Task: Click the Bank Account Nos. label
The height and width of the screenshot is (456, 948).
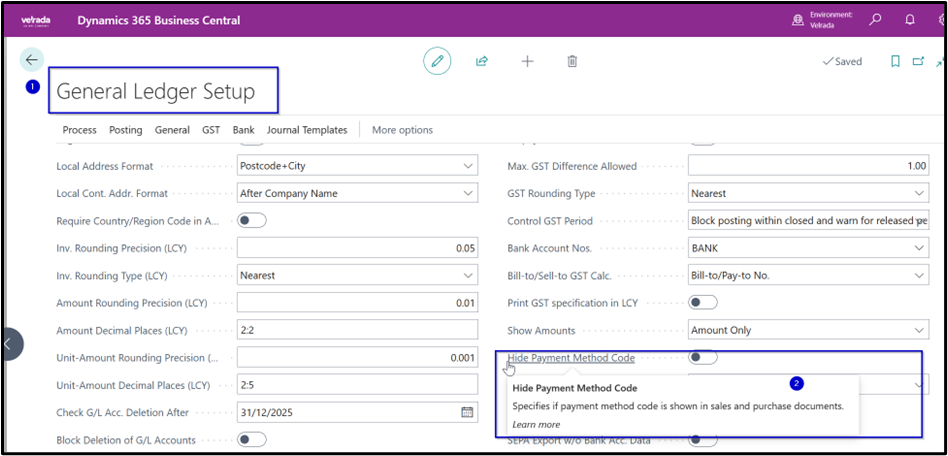Action: 550,249
